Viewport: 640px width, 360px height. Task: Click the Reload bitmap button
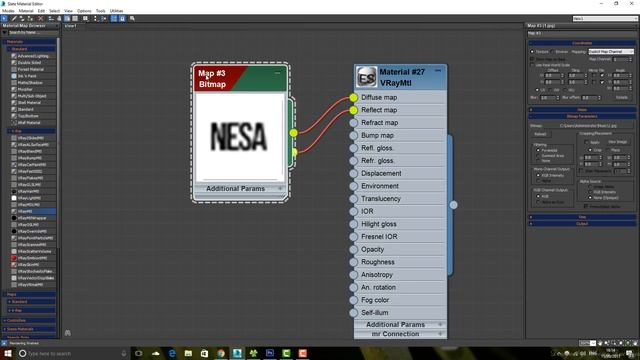pyautogui.click(x=540, y=134)
